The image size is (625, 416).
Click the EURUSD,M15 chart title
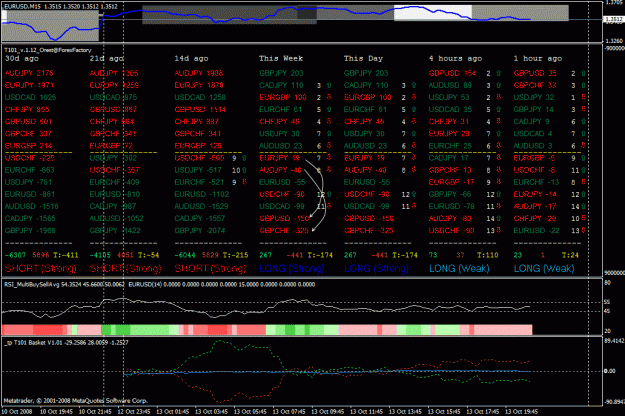23,7
